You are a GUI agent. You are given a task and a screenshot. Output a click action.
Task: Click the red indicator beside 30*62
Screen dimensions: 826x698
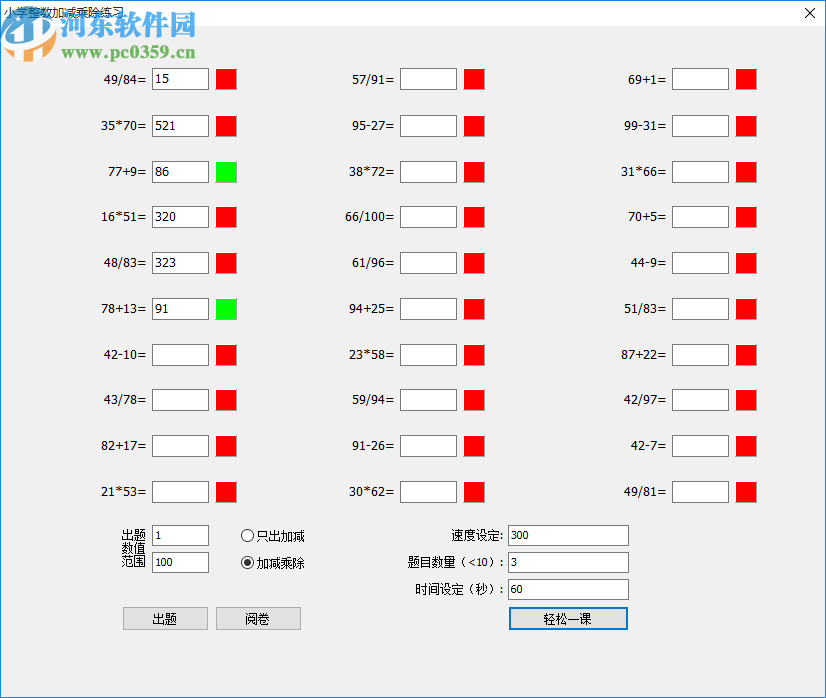pos(474,491)
